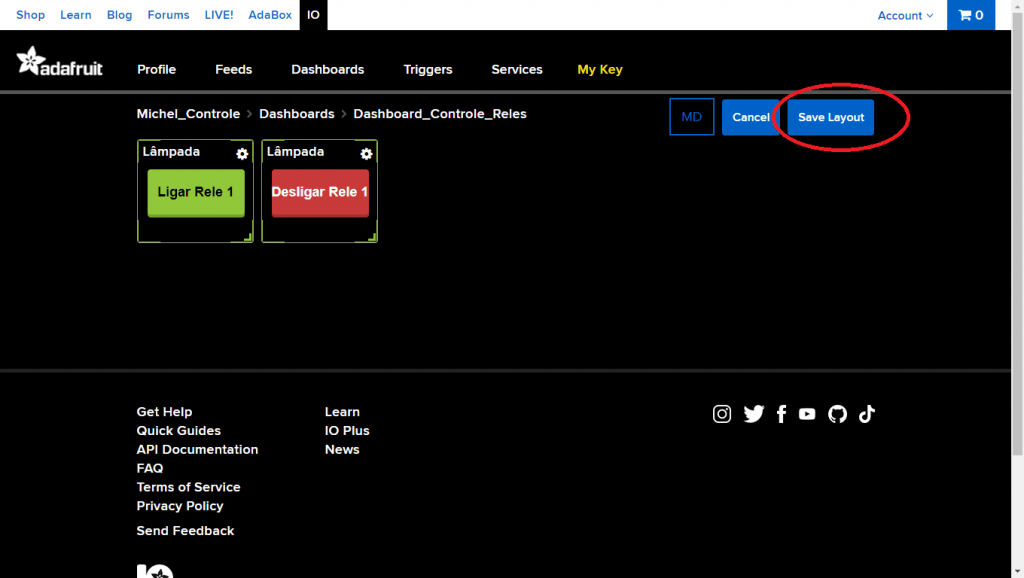
Task: Visit Adafruit GitHub page
Action: (x=837, y=413)
